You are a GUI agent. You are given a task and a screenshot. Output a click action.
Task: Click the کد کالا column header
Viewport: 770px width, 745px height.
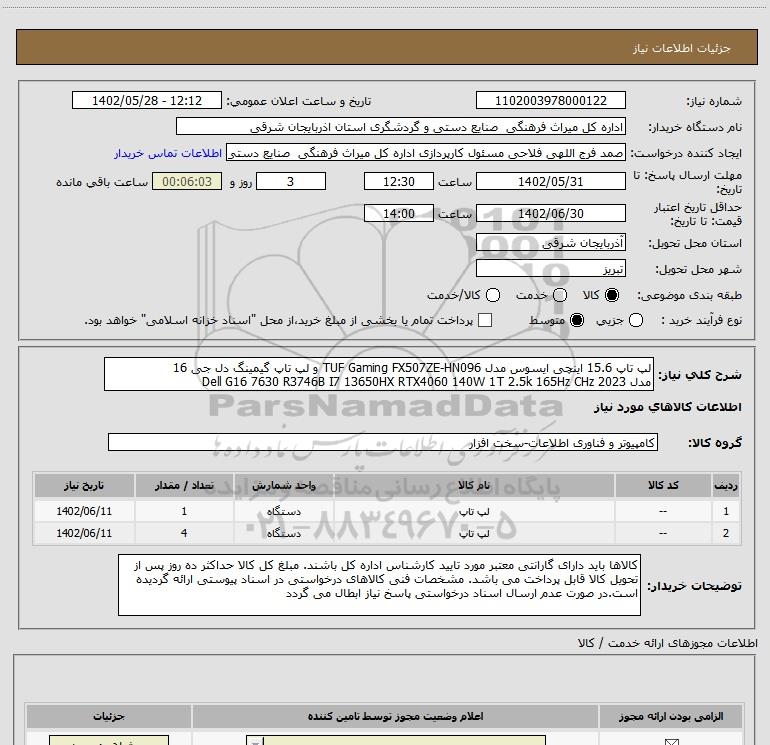click(663, 485)
